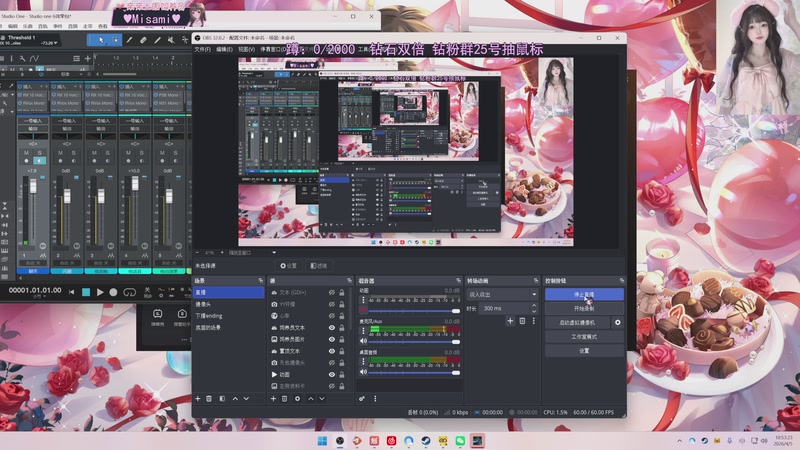Select Range tool in Studio One toolbar
800x450 pixels.
point(115,40)
